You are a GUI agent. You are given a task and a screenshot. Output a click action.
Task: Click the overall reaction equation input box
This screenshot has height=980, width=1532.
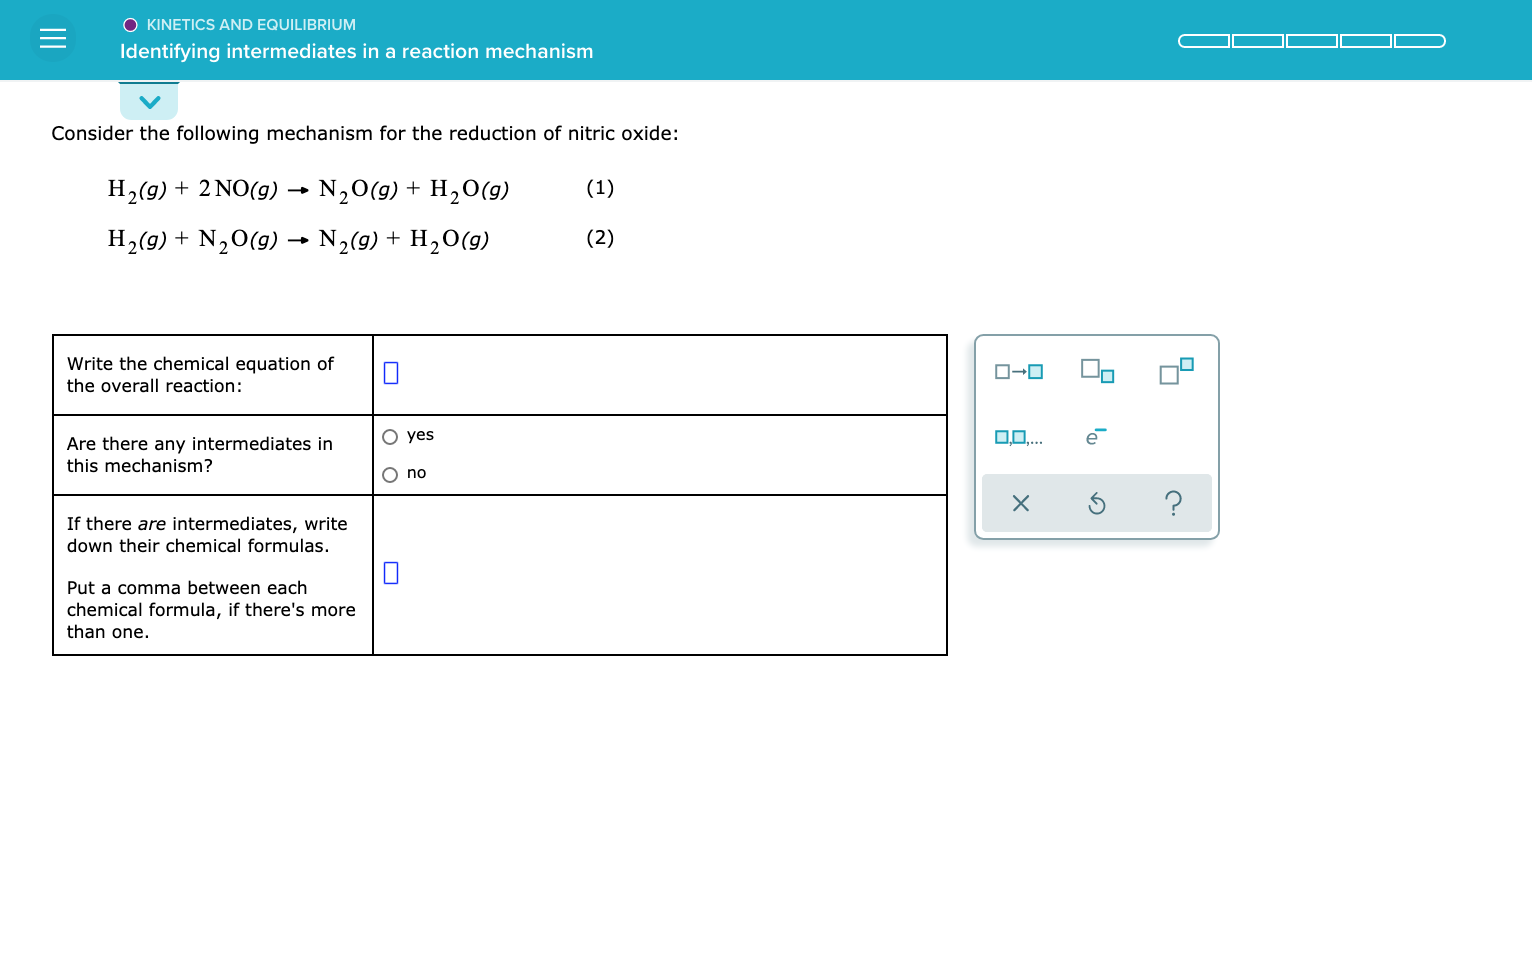[390, 372]
